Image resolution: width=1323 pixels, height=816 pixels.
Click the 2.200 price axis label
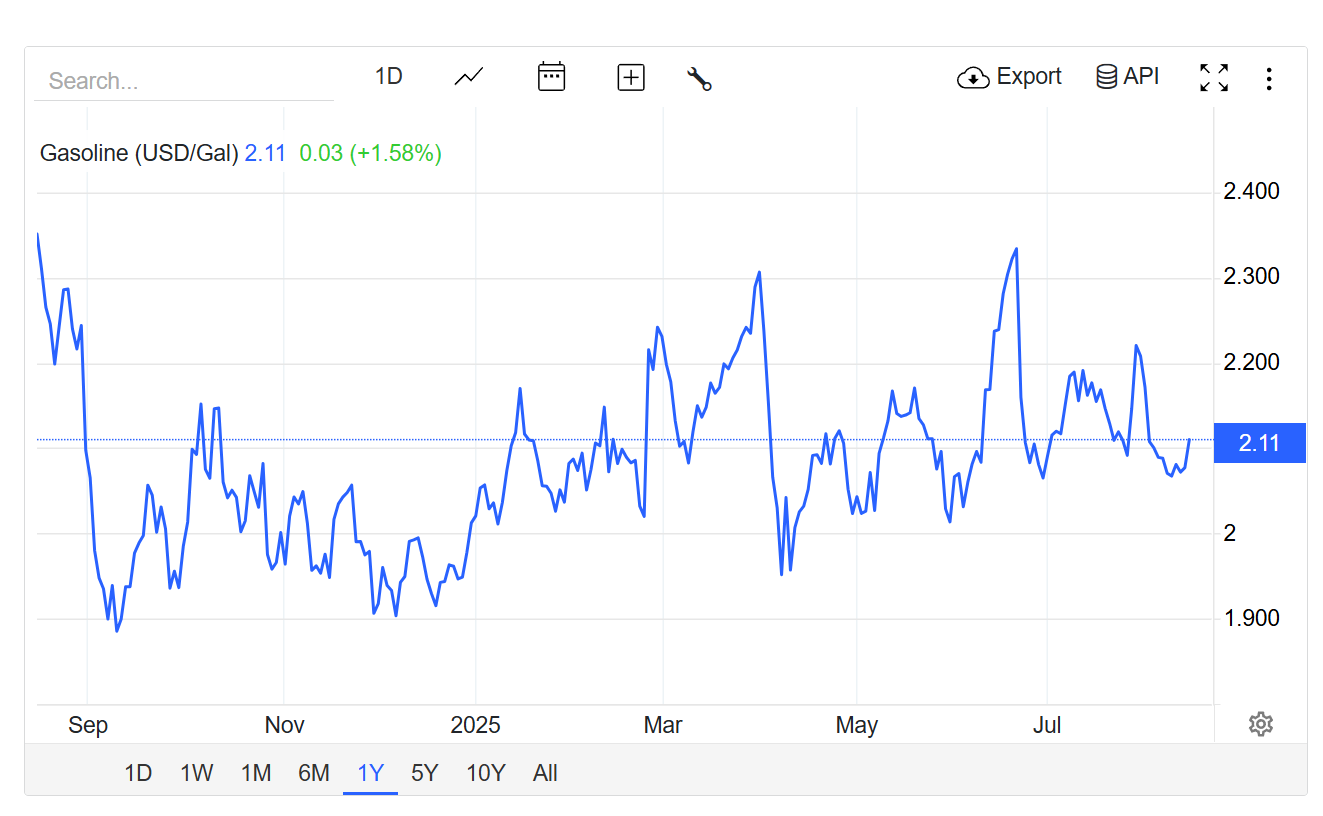coord(1251,362)
